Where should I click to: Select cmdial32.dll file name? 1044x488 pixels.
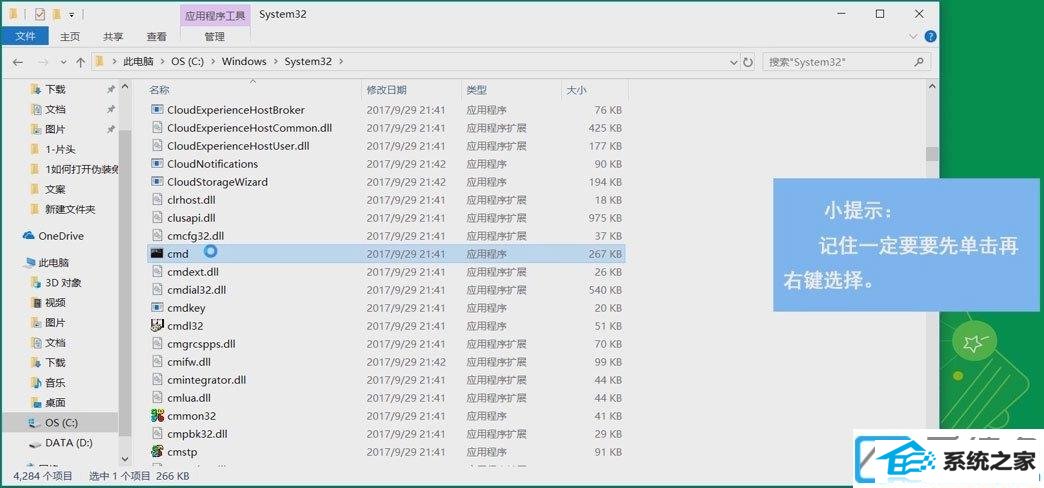tap(197, 290)
